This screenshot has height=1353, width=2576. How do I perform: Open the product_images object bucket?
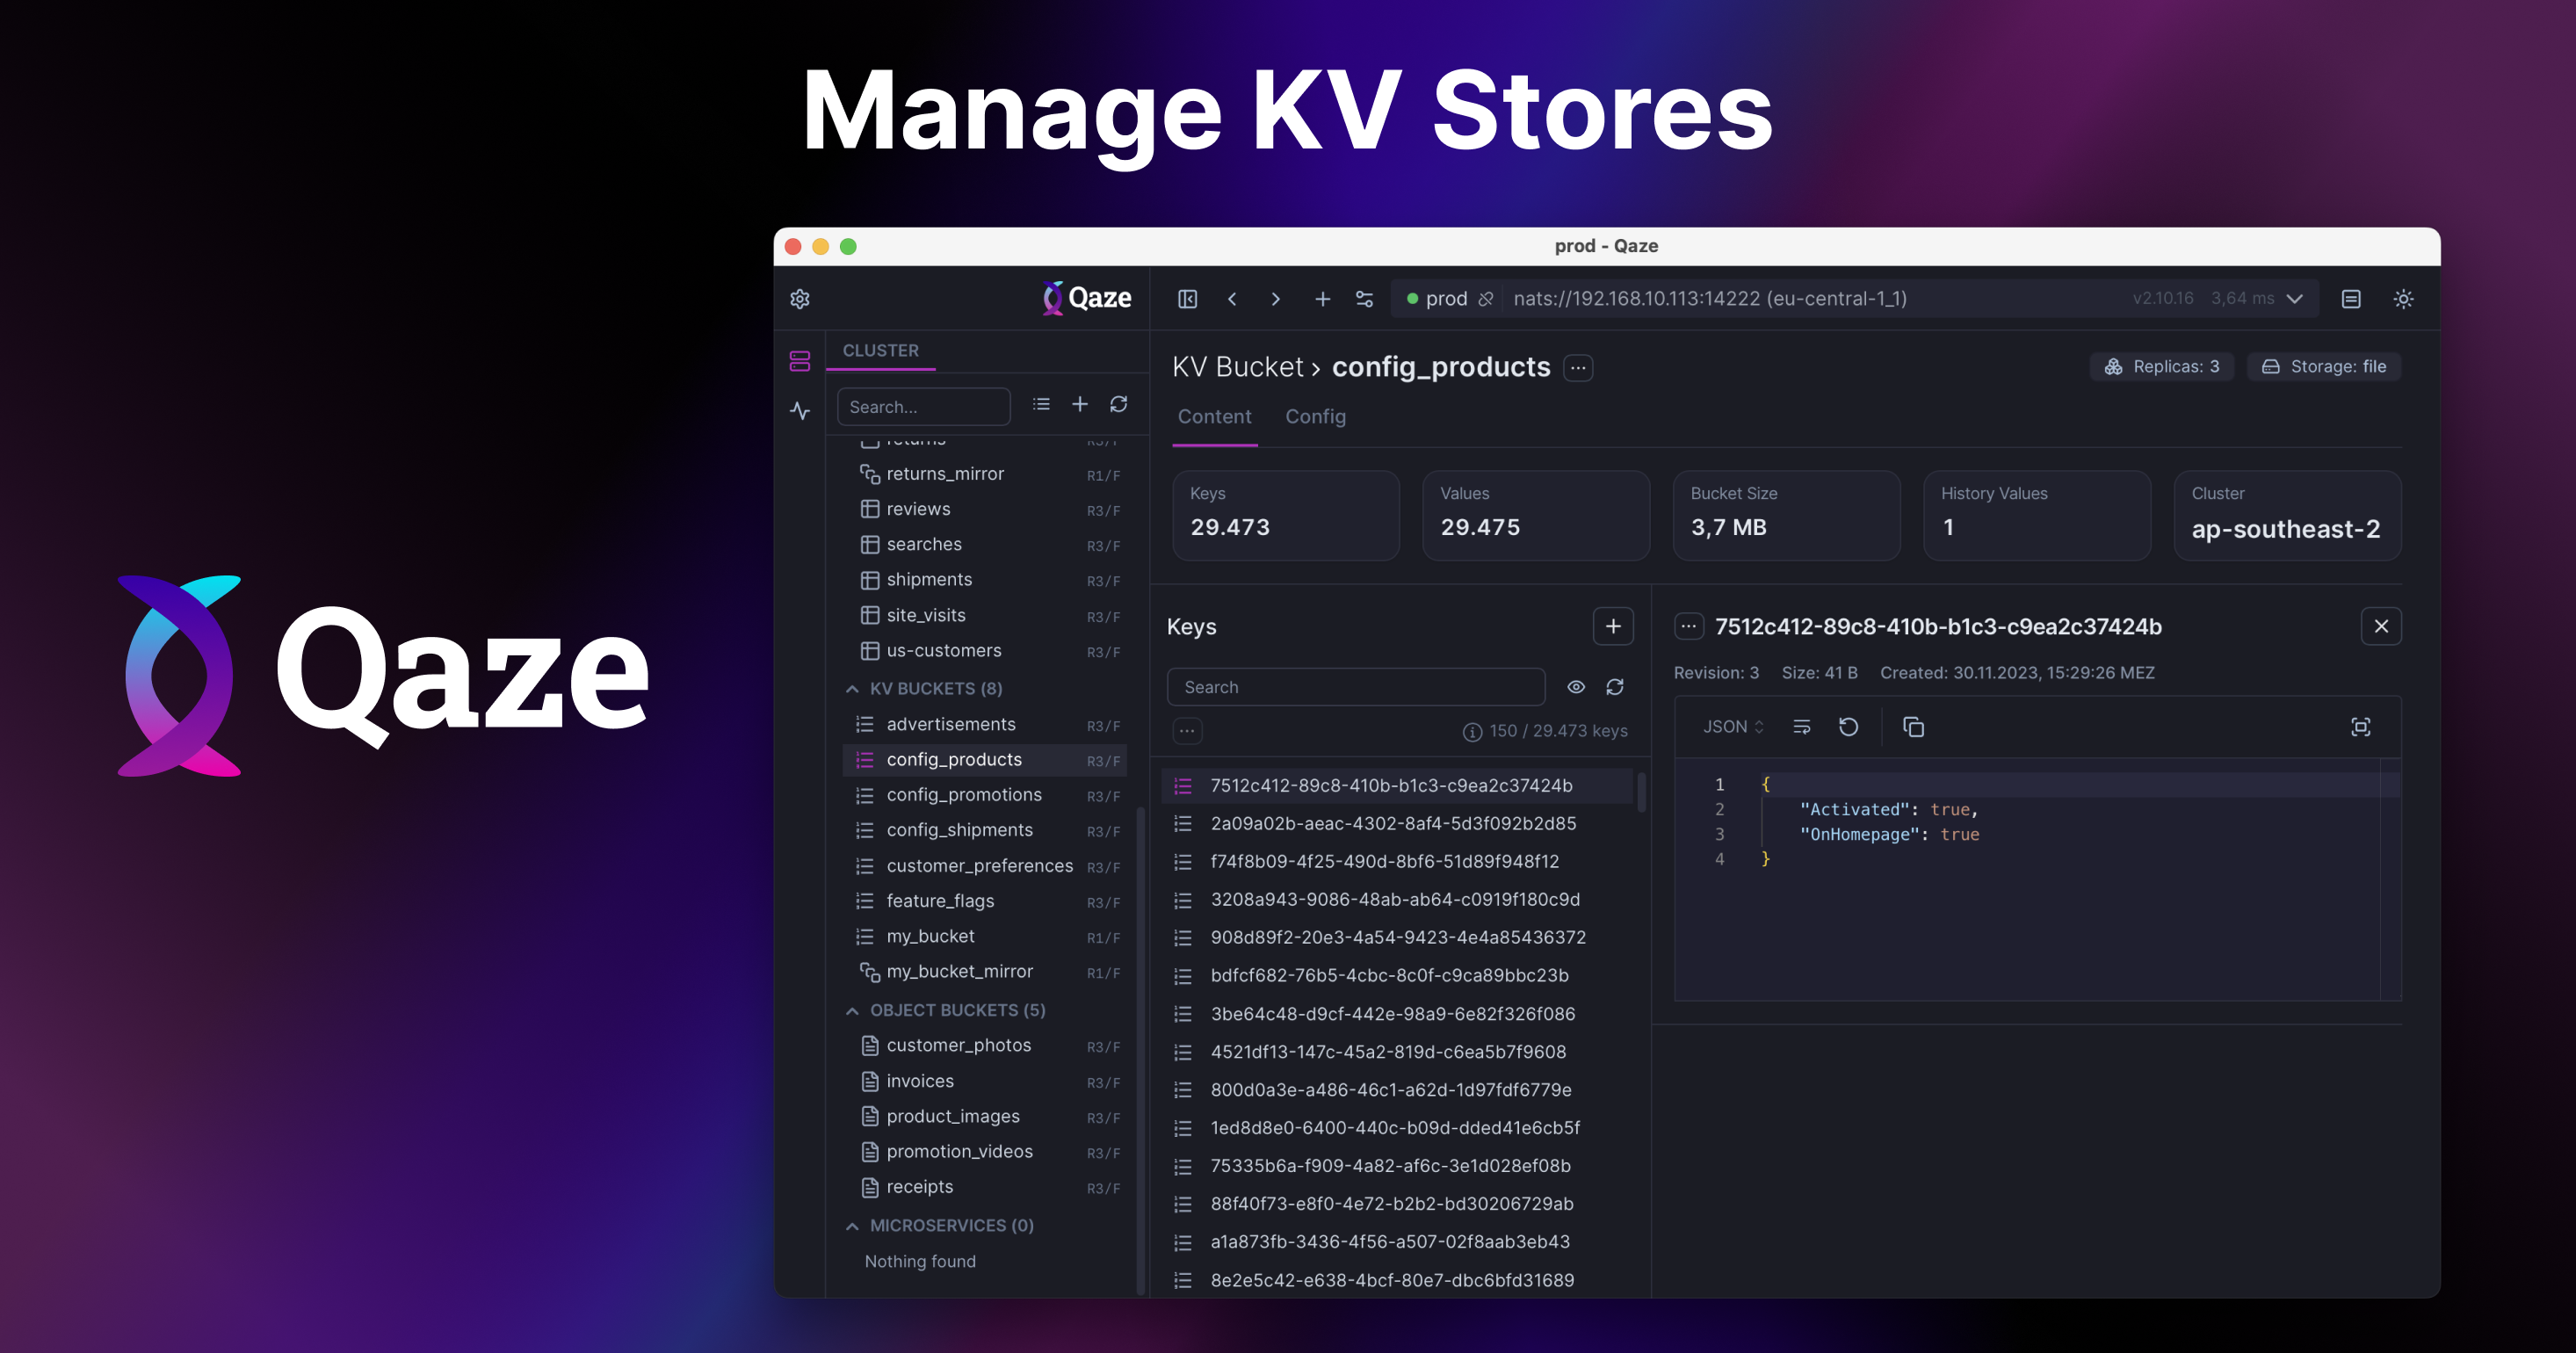pyautogui.click(x=985, y=1116)
